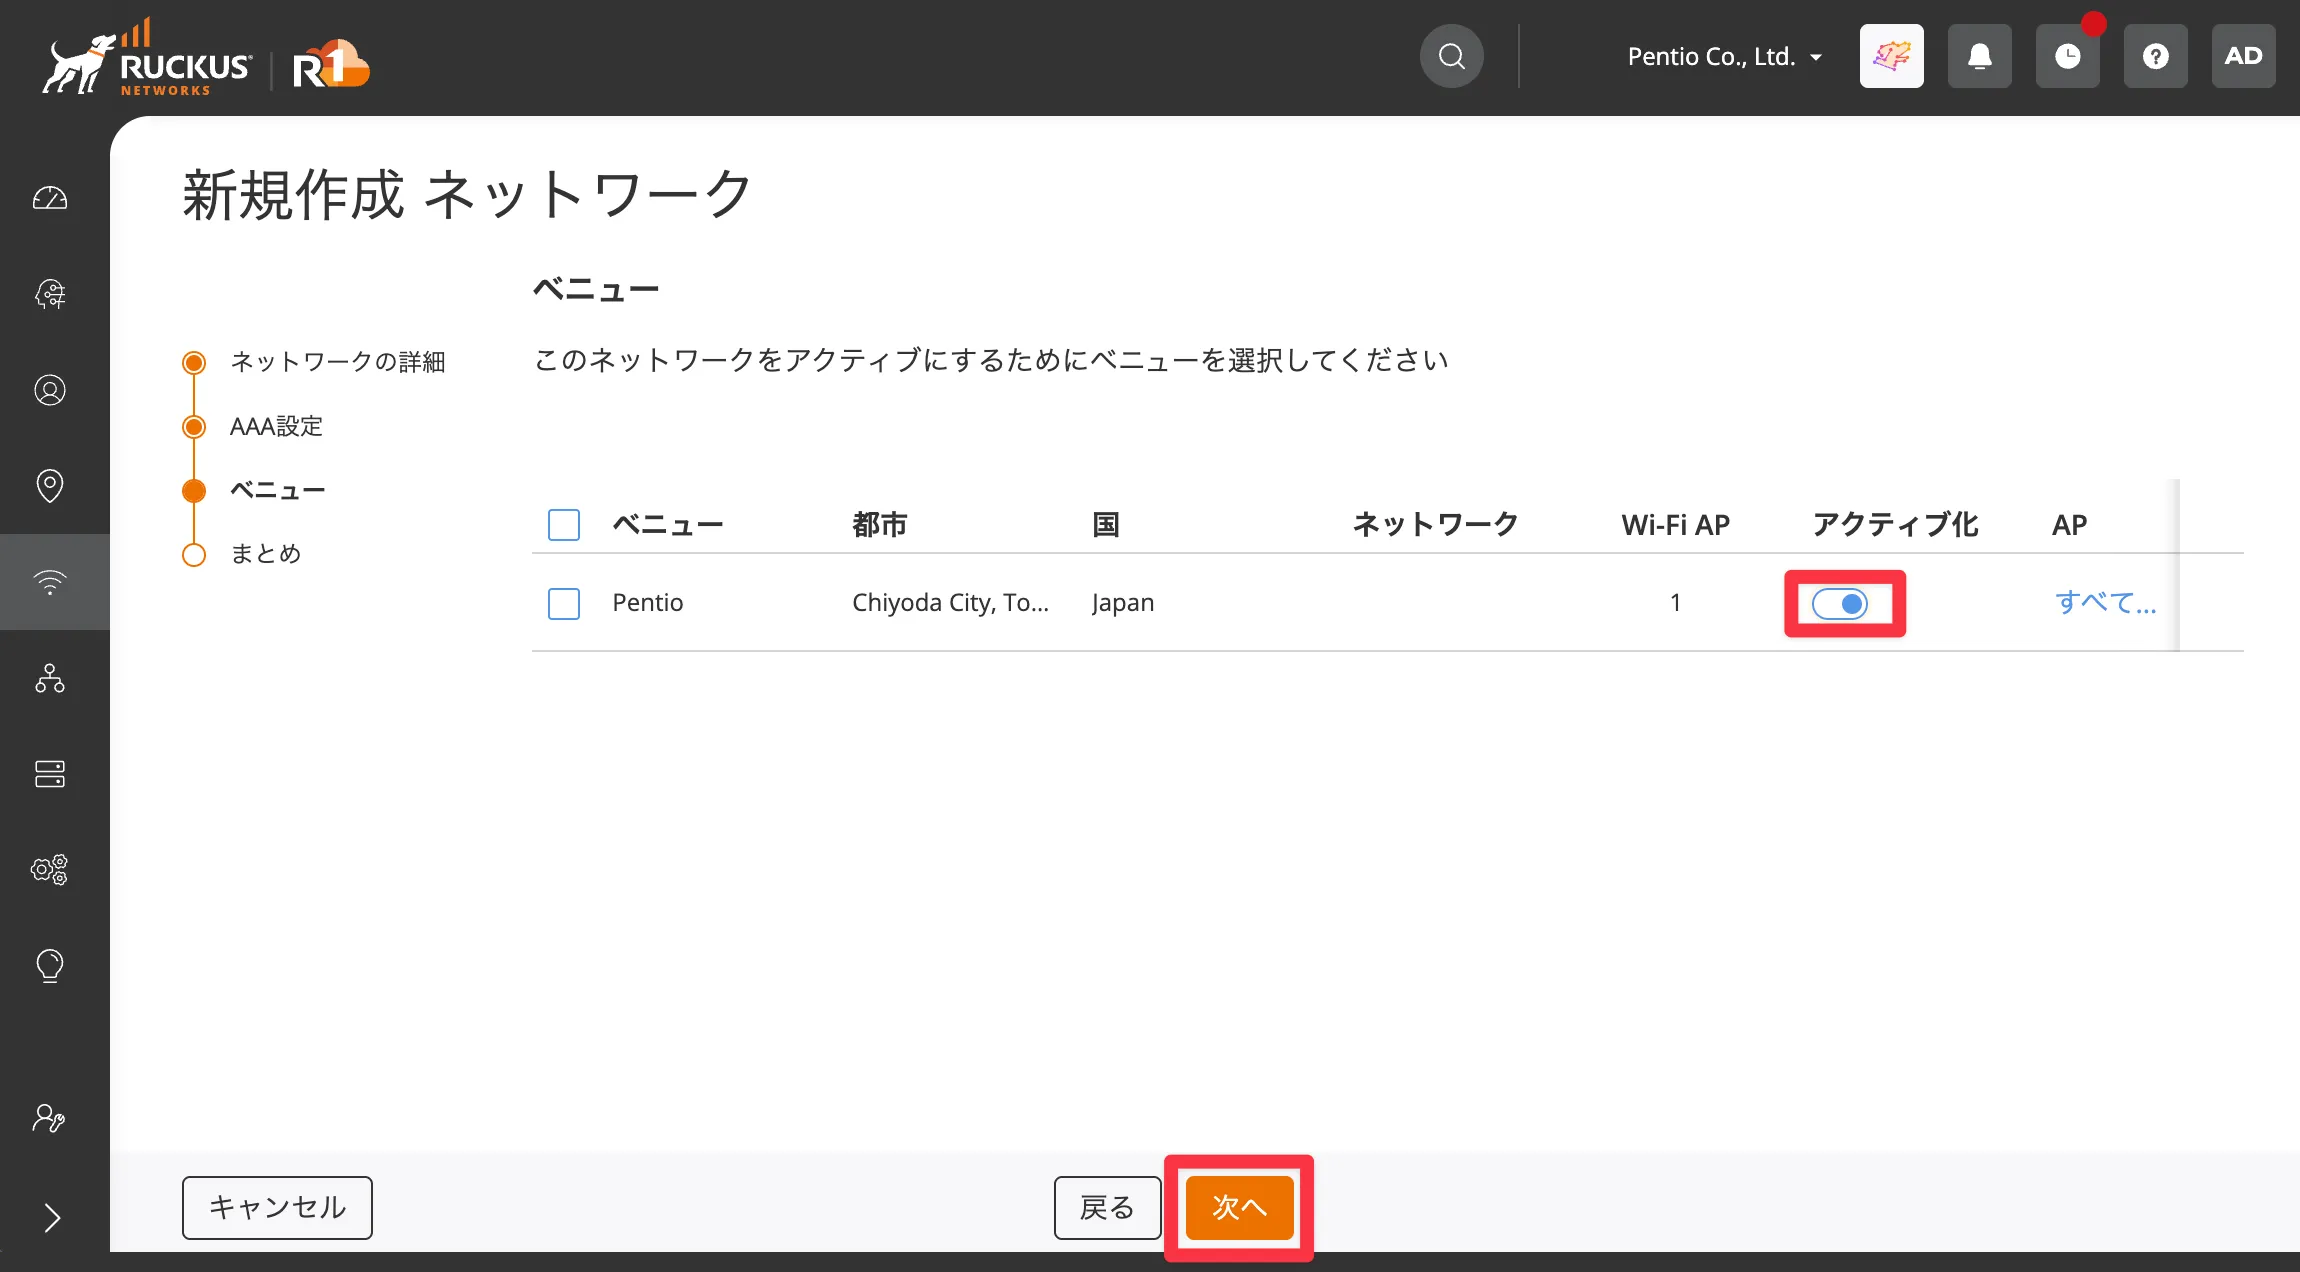Sort by the ベニュー column header
Image resolution: width=2300 pixels, height=1272 pixels.
(668, 525)
